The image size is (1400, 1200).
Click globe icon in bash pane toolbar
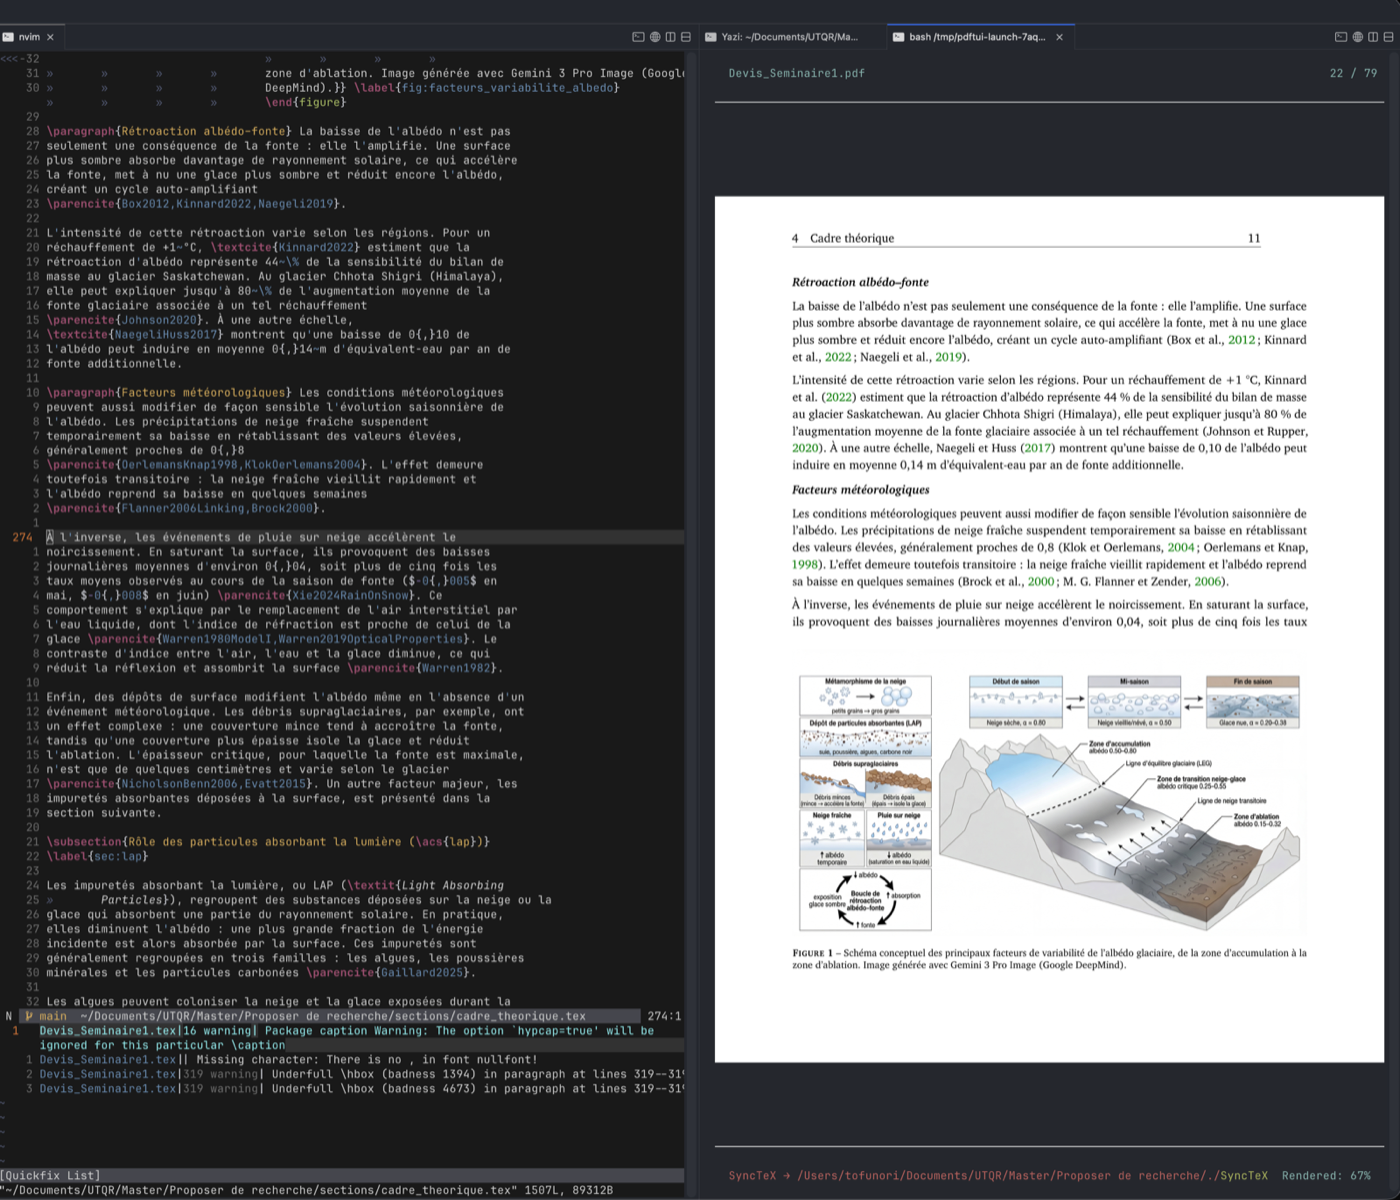click(1358, 37)
